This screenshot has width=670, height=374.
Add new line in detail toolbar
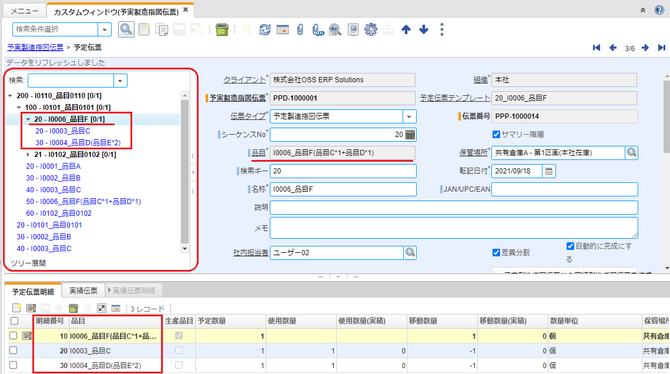coord(16,308)
